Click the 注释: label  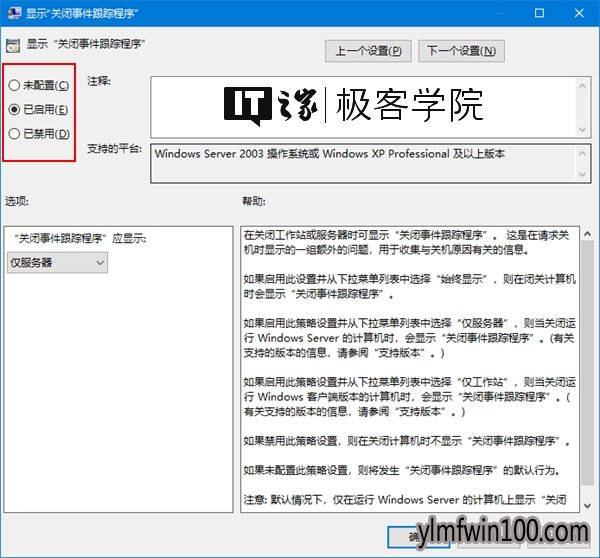(x=99, y=81)
